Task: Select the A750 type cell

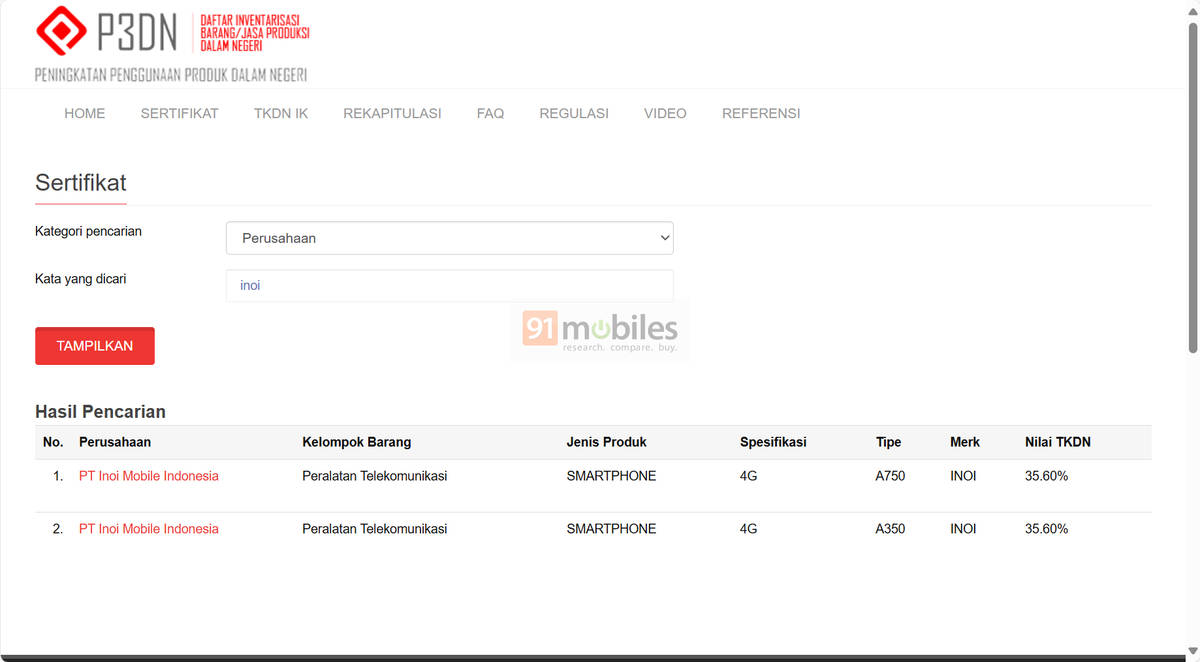Action: click(890, 476)
